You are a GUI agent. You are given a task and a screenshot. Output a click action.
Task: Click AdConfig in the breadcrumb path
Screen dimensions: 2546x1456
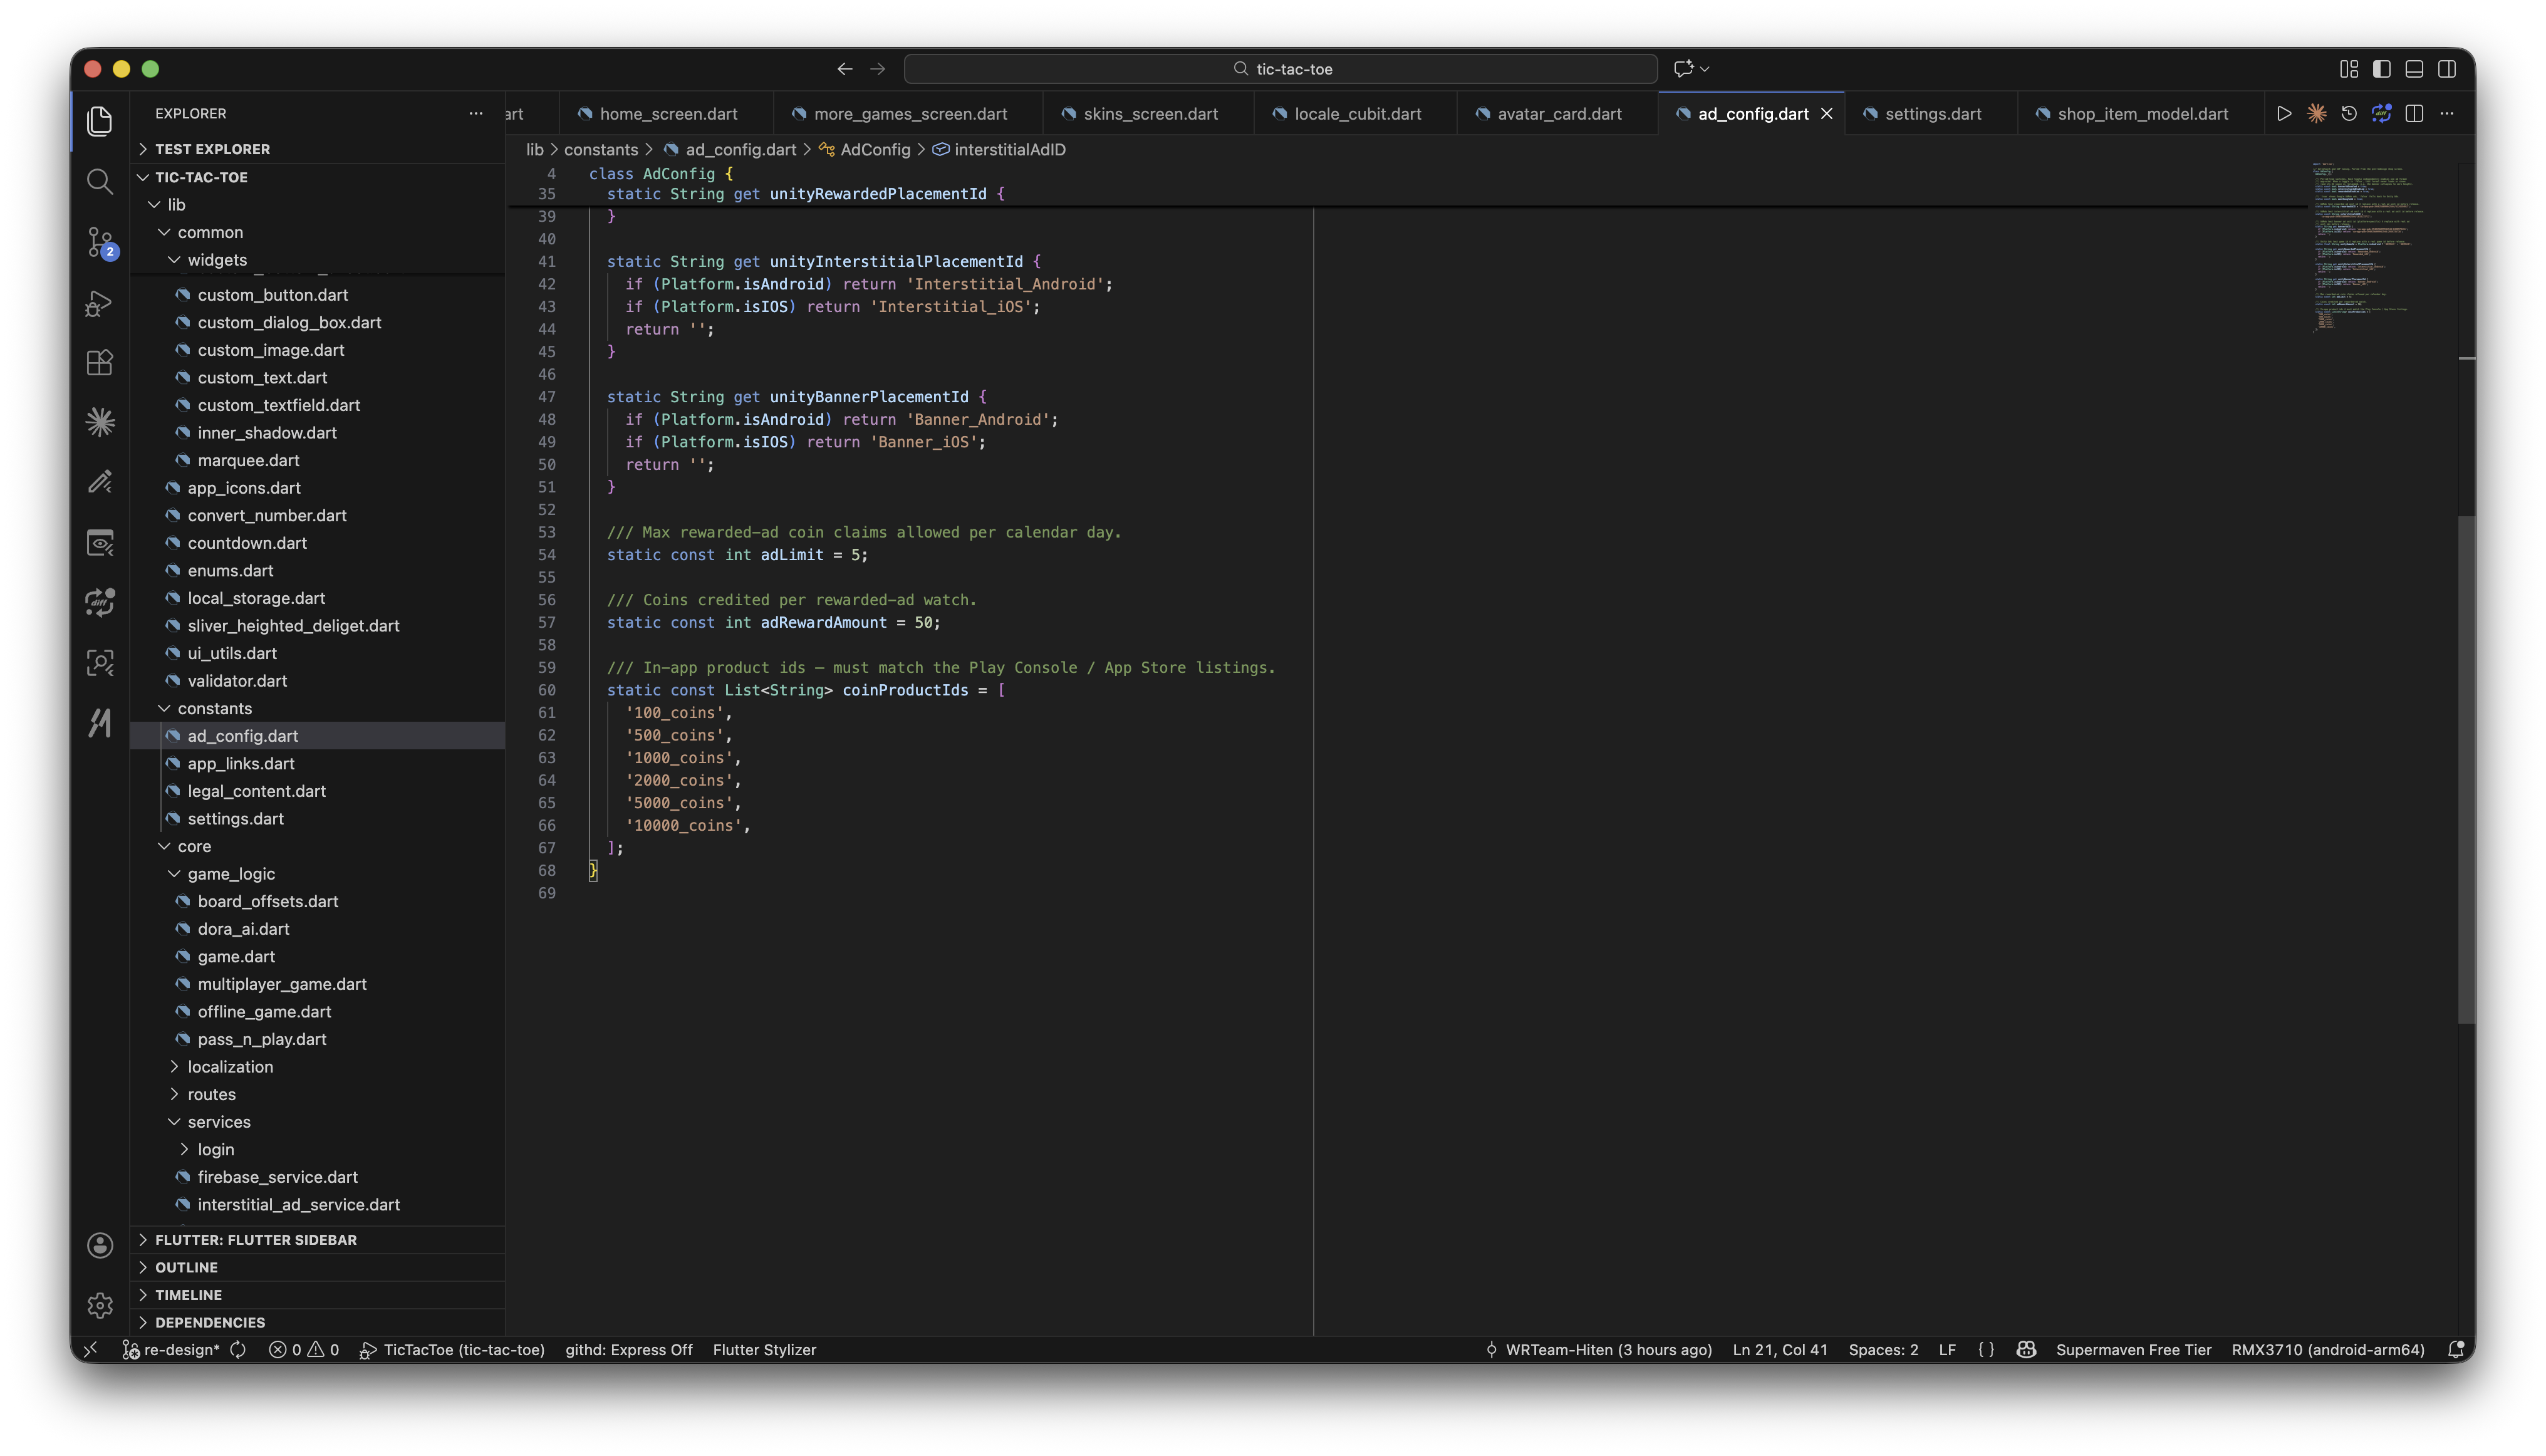click(875, 150)
